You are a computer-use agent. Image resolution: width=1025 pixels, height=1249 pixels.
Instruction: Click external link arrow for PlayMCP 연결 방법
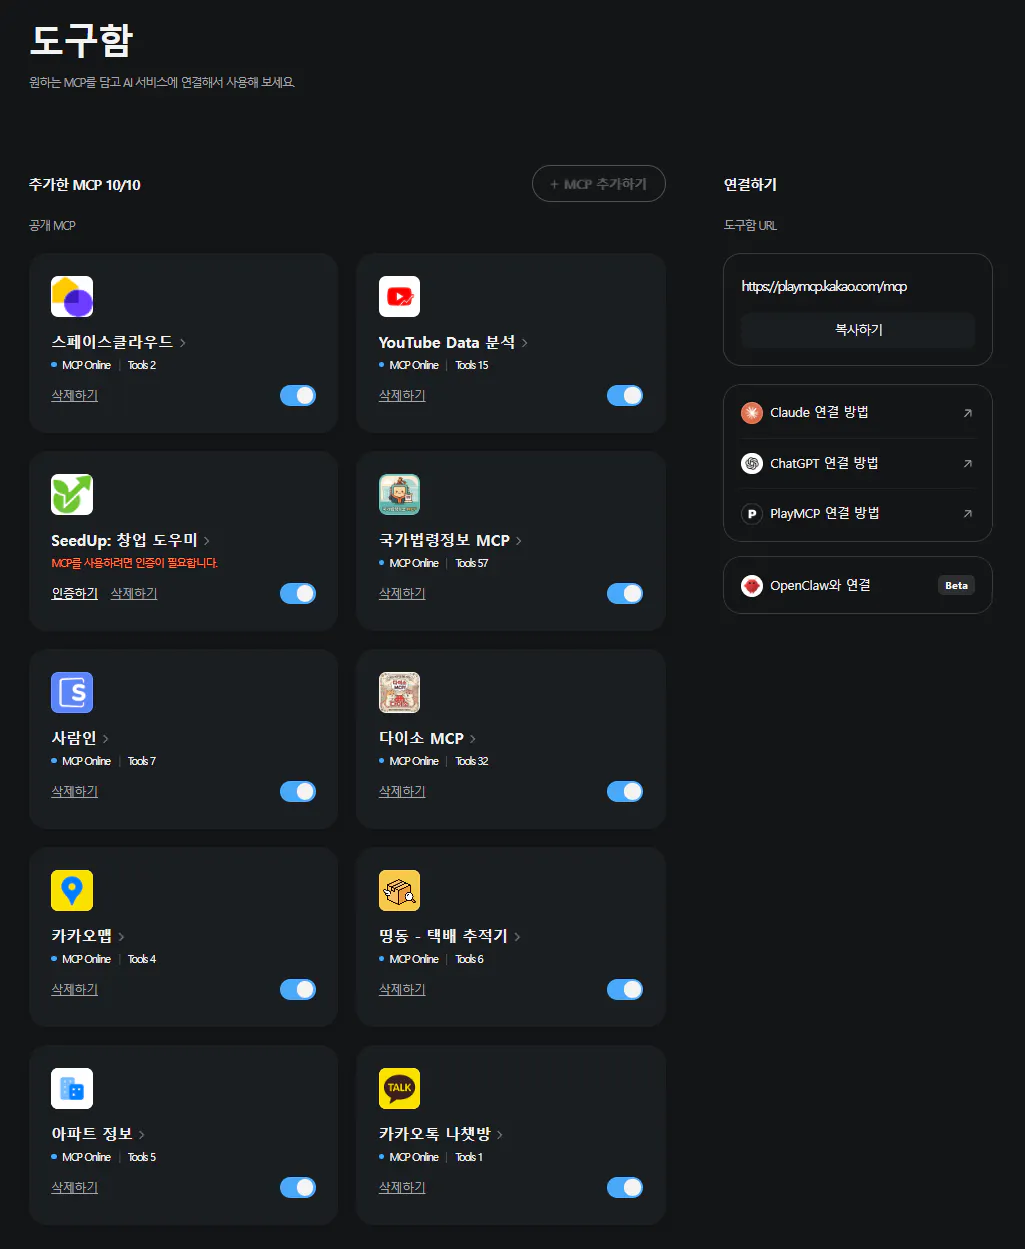pyautogui.click(x=967, y=514)
